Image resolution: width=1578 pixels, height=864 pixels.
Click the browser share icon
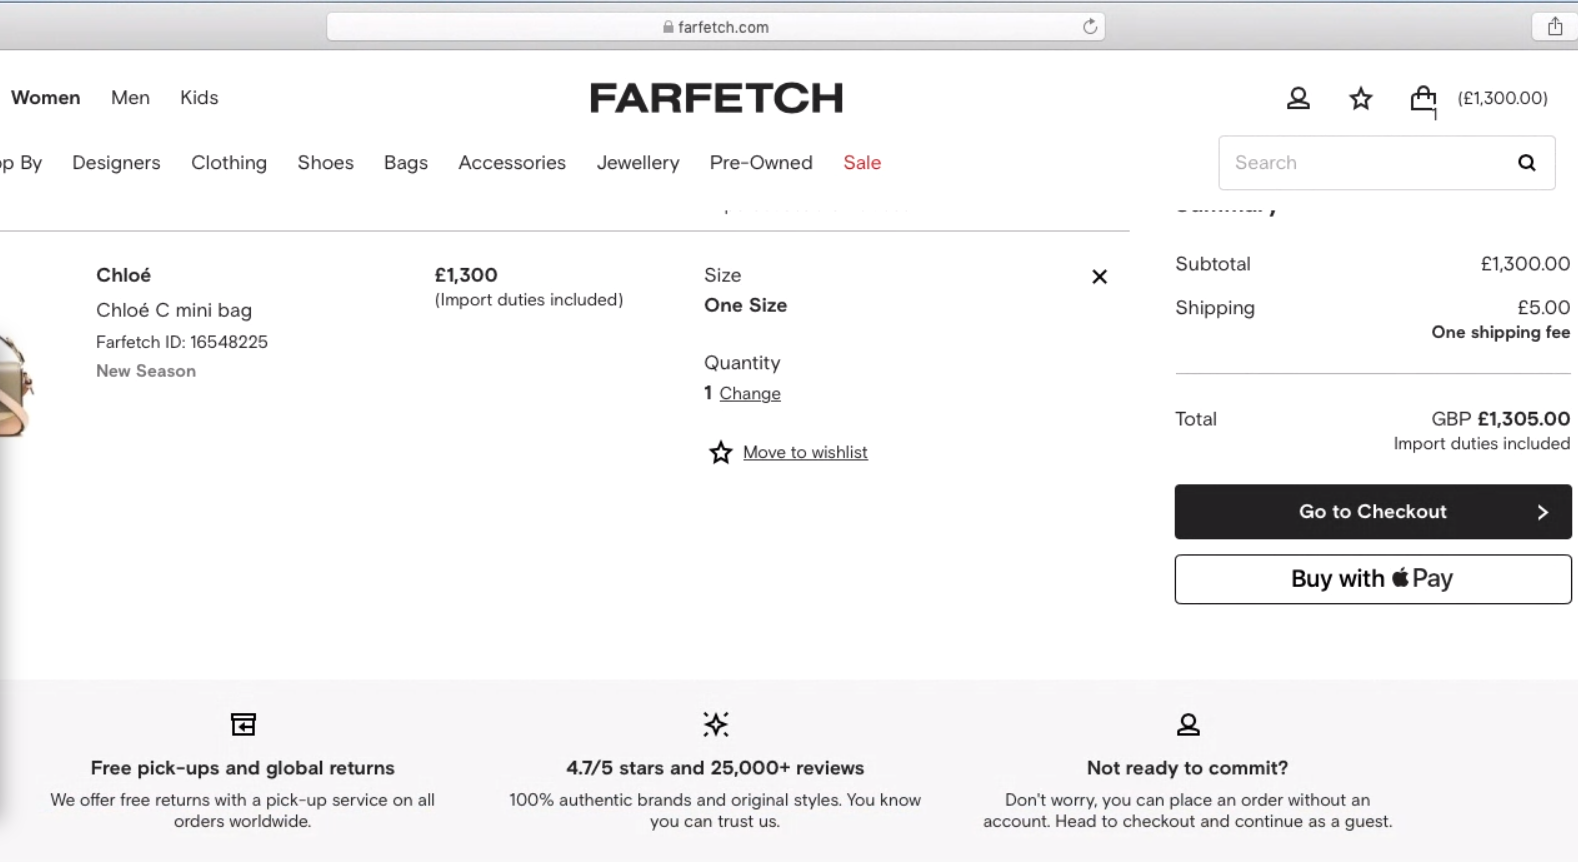1554,27
